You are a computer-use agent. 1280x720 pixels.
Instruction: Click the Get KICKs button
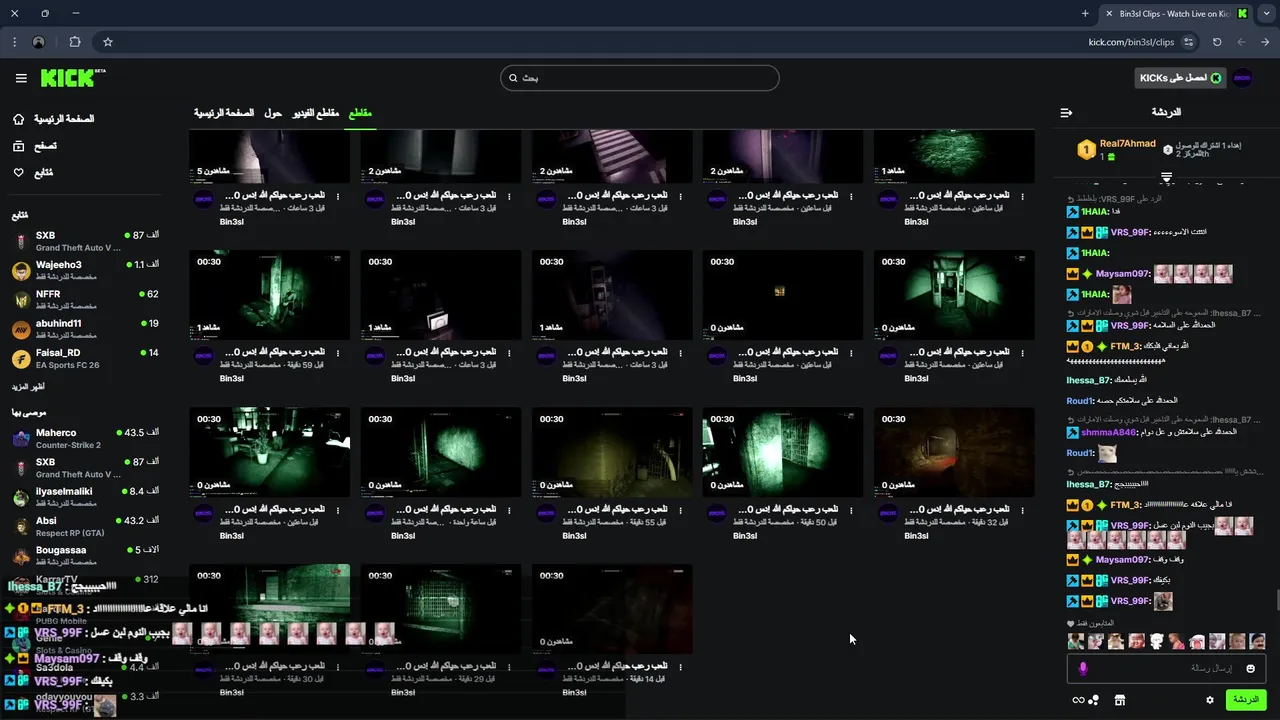pyautogui.click(x=1181, y=78)
